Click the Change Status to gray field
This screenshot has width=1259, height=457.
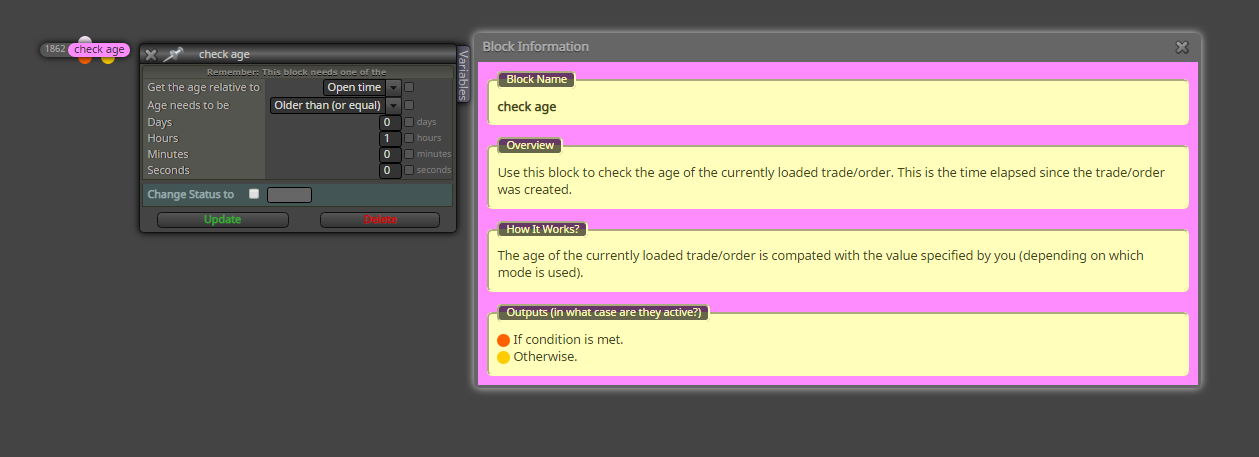[x=289, y=195]
